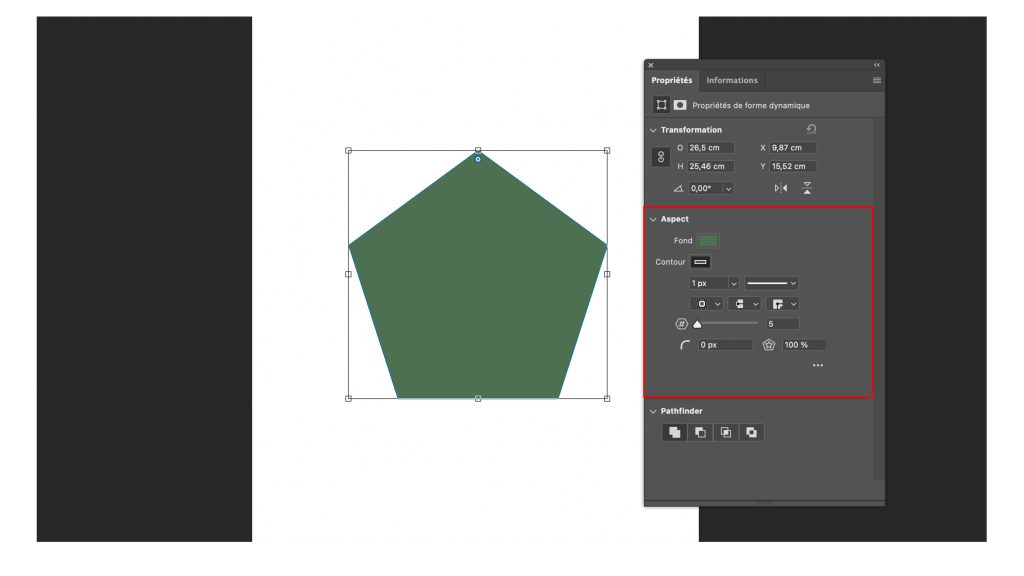Open the Contour stroke color swatch
The width and height of the screenshot is (1024, 576).
[x=700, y=262]
